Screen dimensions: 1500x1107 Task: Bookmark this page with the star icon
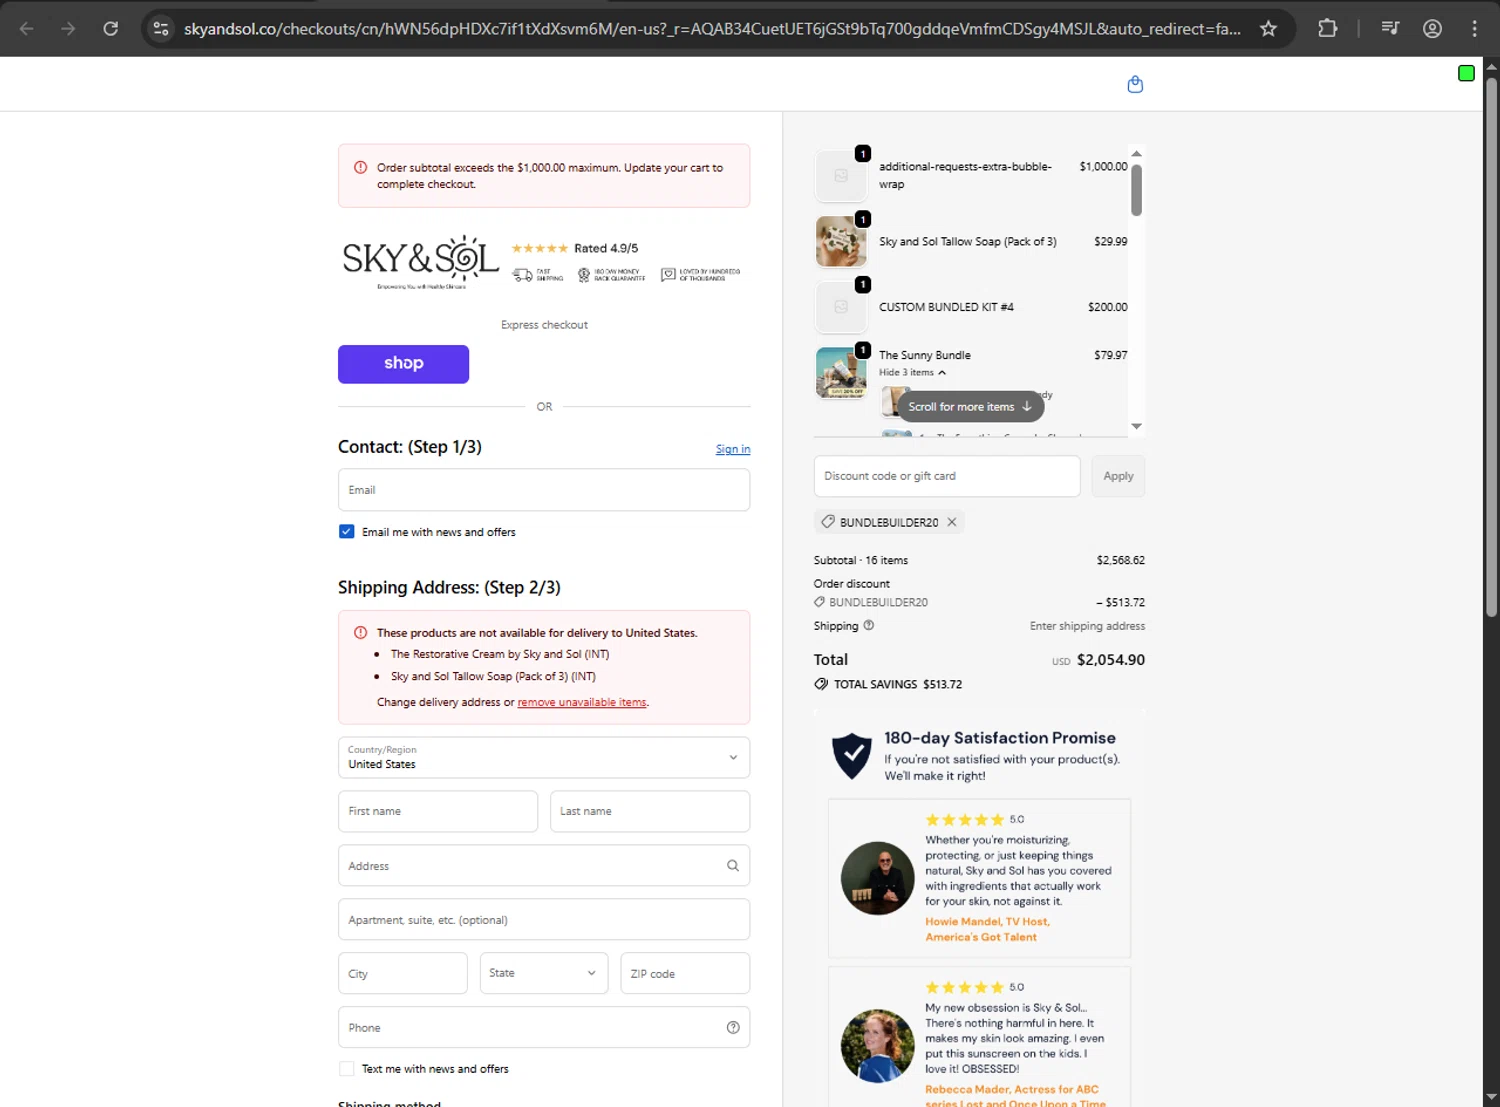pyautogui.click(x=1268, y=29)
